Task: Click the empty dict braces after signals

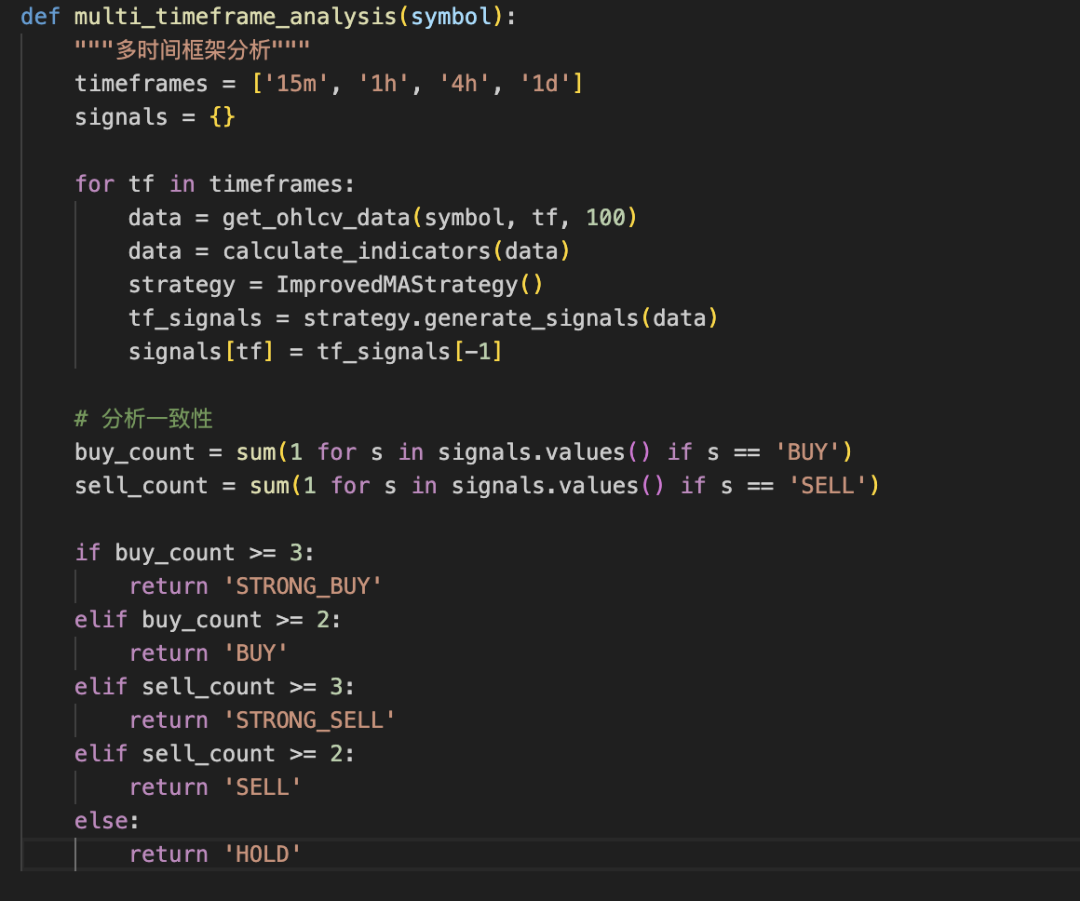Action: (x=222, y=117)
